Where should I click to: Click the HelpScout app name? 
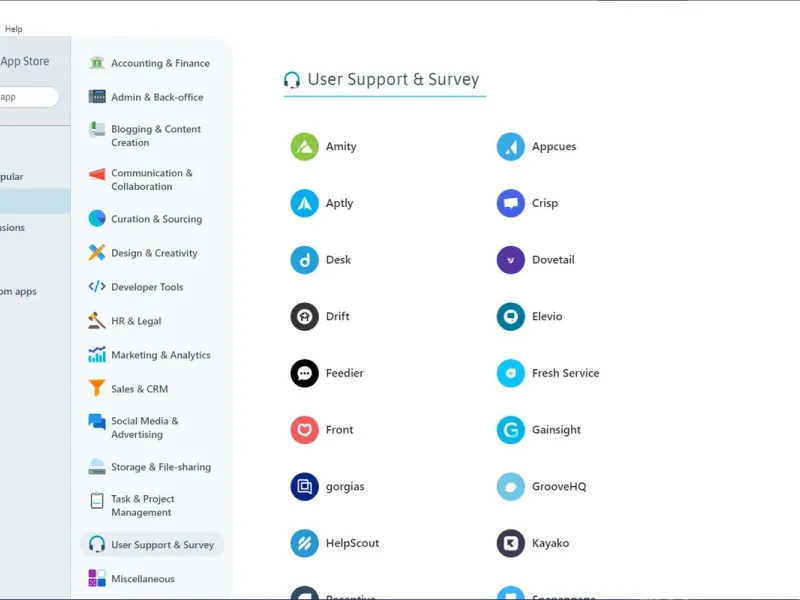[353, 543]
